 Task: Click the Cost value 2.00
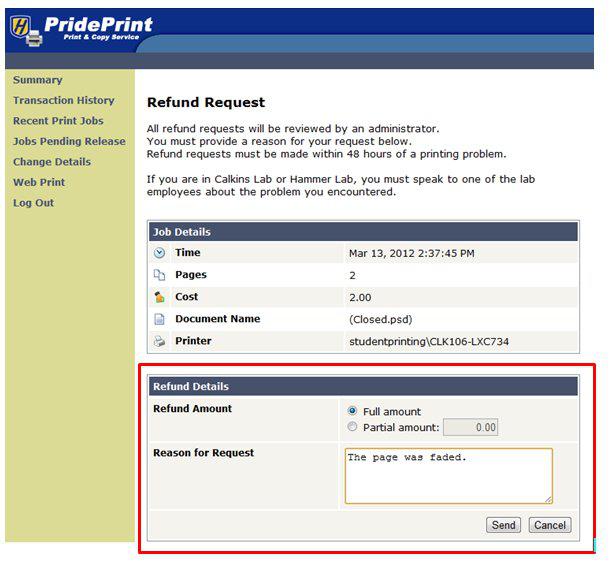coord(360,297)
